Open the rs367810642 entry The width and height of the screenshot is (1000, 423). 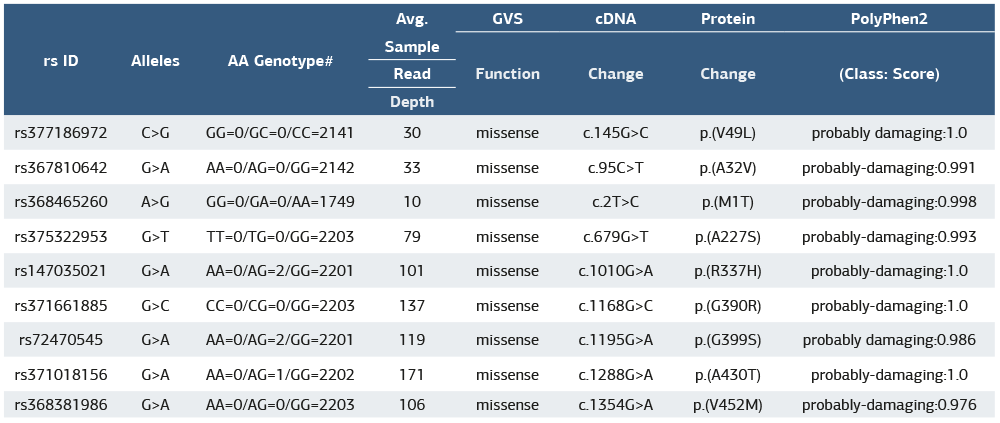[61, 167]
